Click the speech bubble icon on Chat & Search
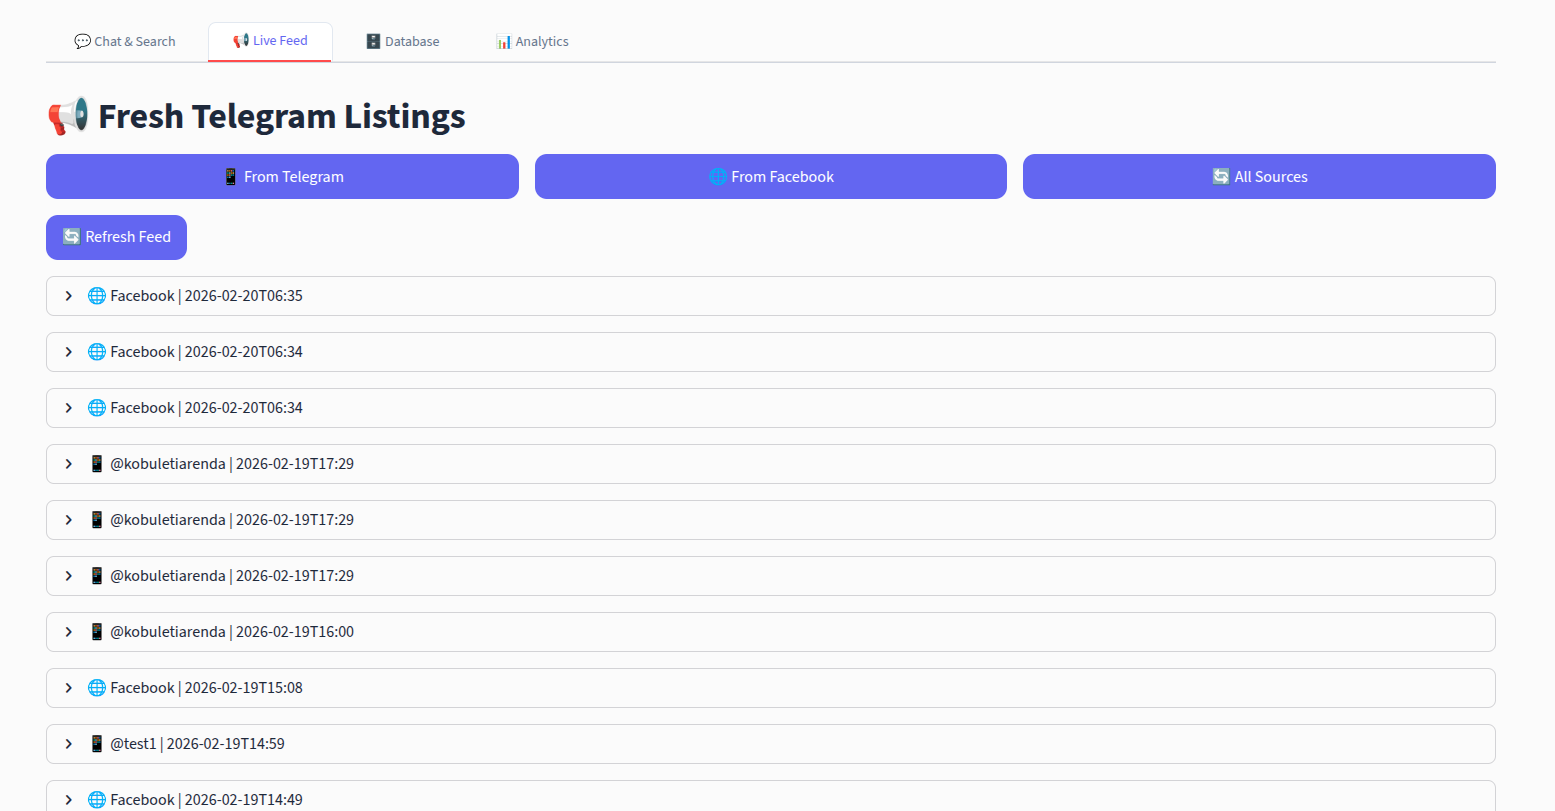Viewport: 1555px width, 811px height. click(82, 41)
